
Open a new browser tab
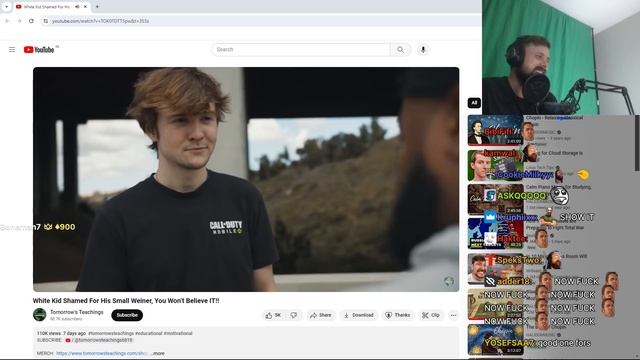click(x=97, y=7)
